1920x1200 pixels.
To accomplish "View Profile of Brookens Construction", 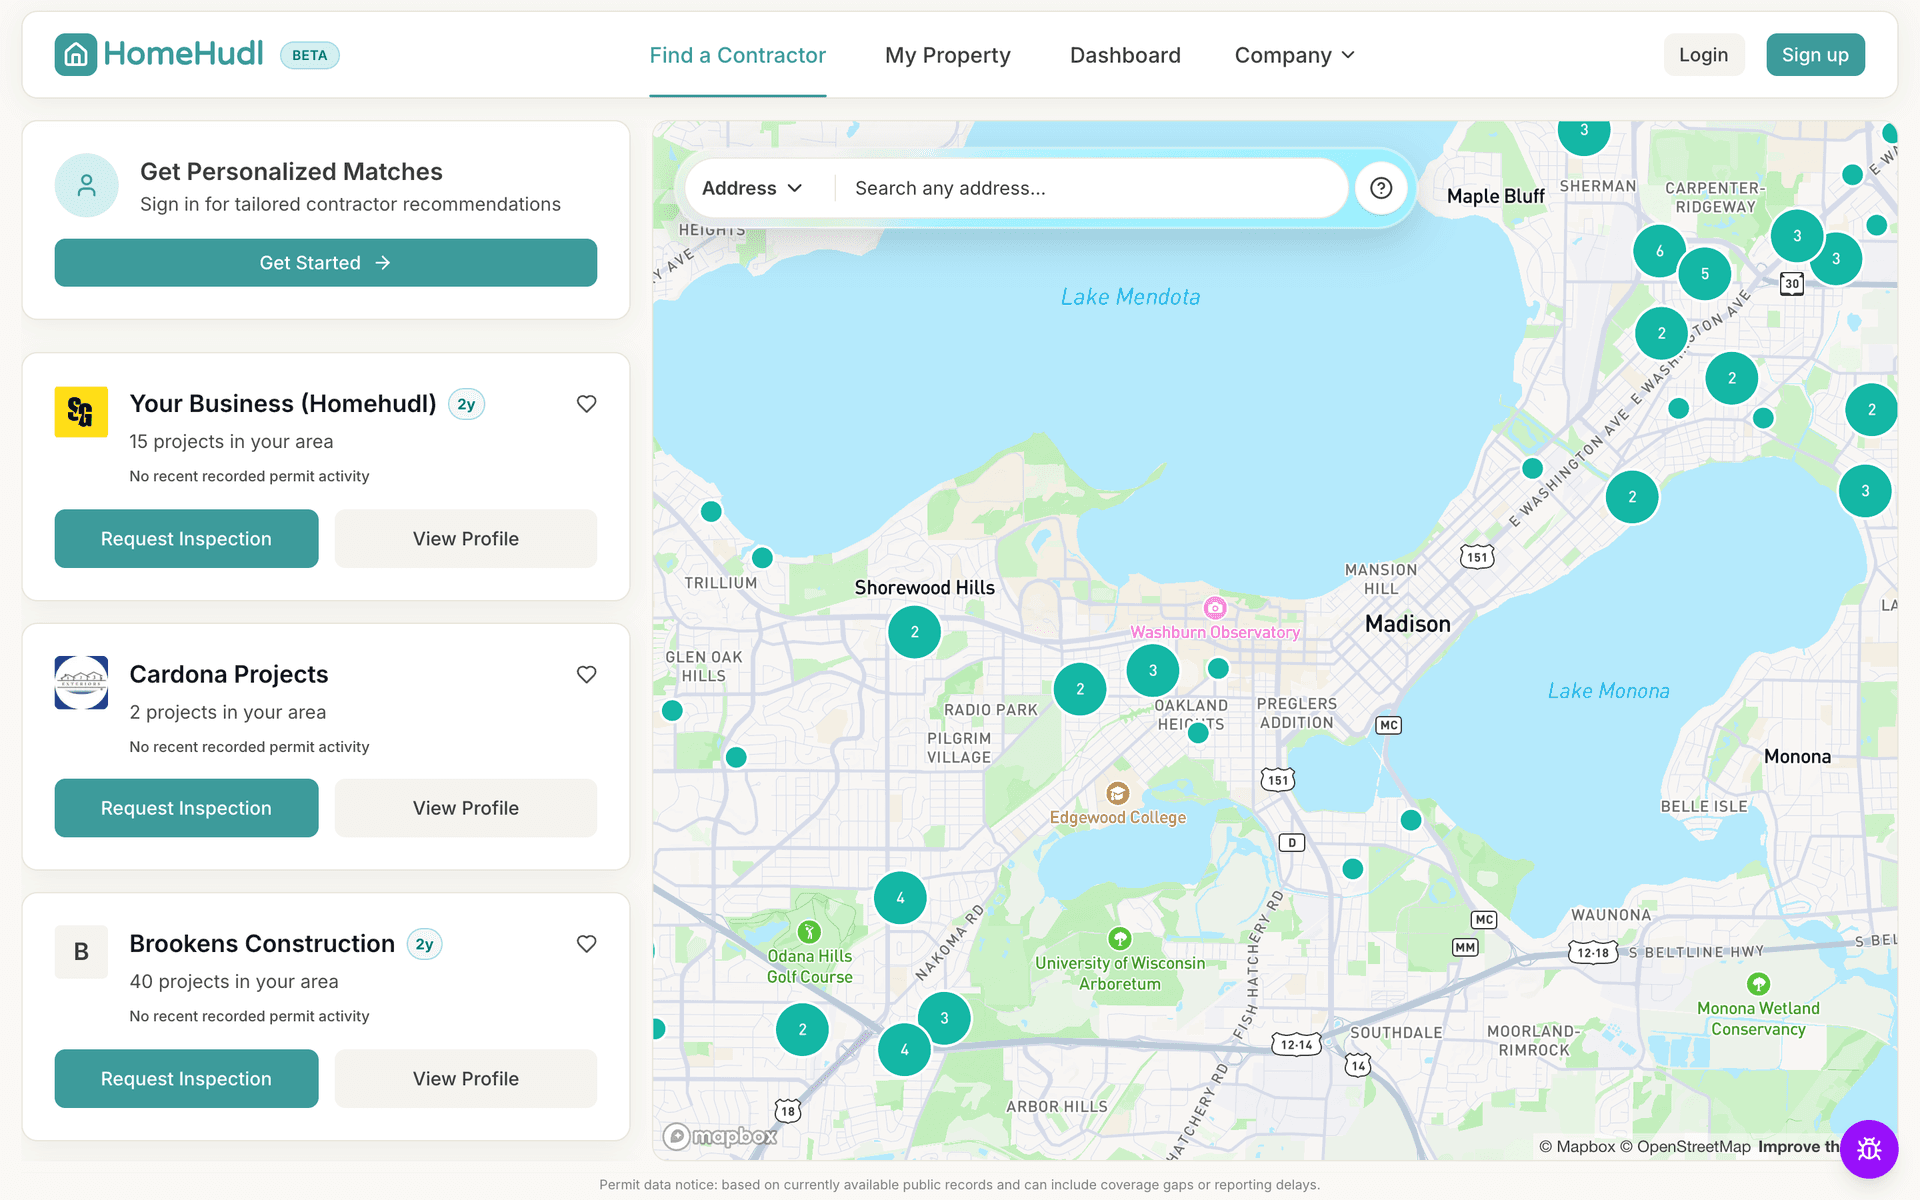I will 466,1079.
